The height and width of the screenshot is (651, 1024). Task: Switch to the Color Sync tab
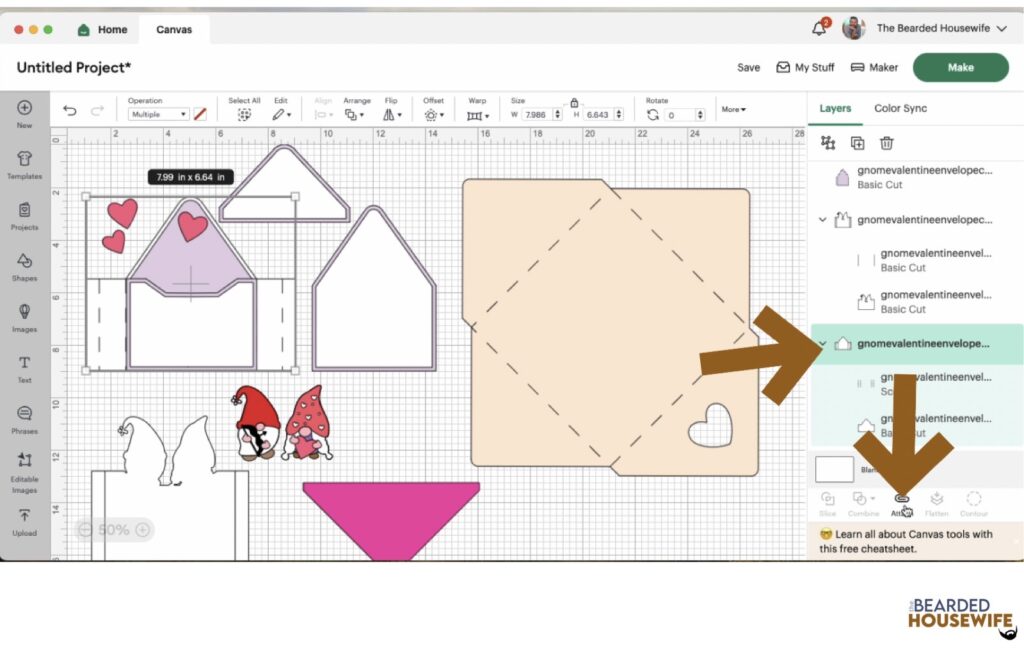click(900, 108)
